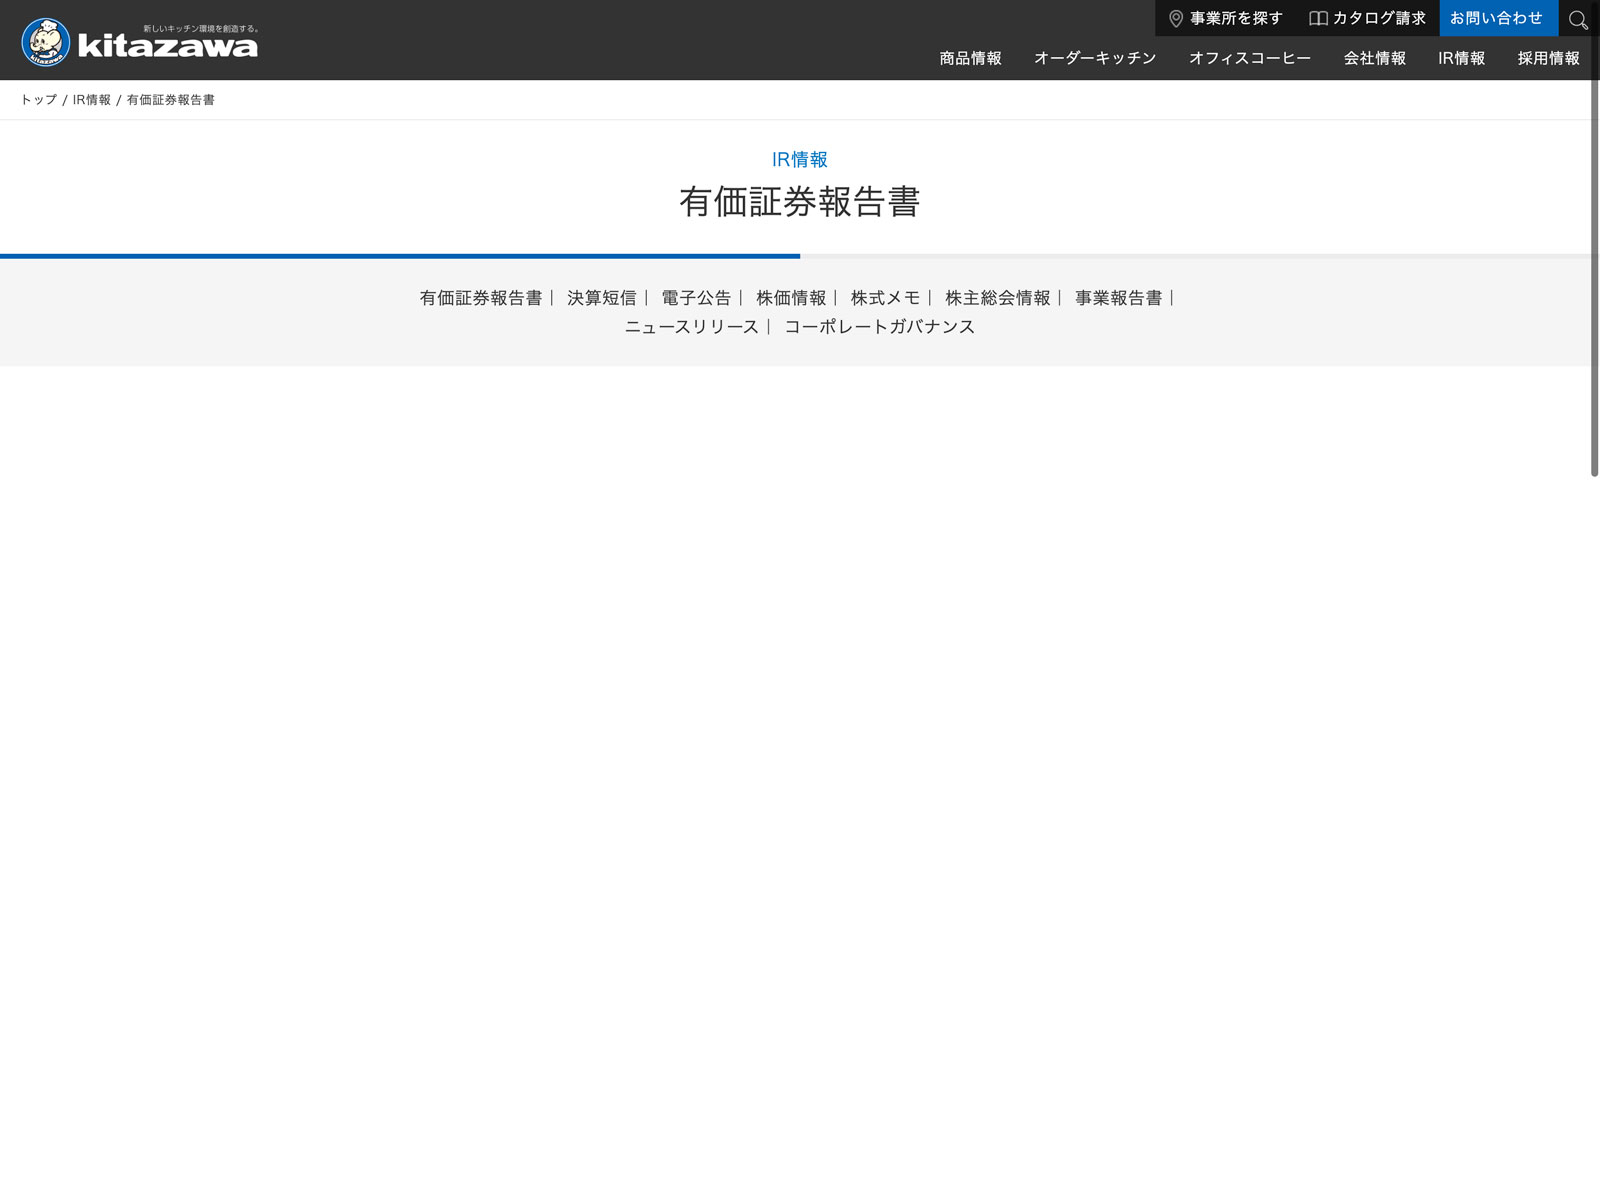This screenshot has height=1200, width=1600.
Task: Open the 電子公告 link
Action: click(696, 298)
